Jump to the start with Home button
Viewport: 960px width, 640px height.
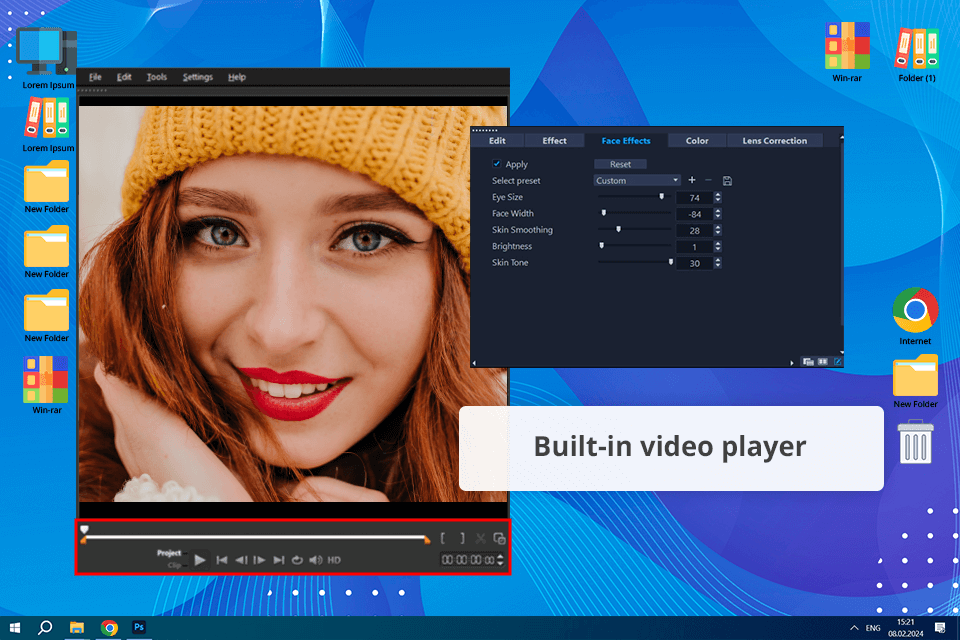coord(222,560)
